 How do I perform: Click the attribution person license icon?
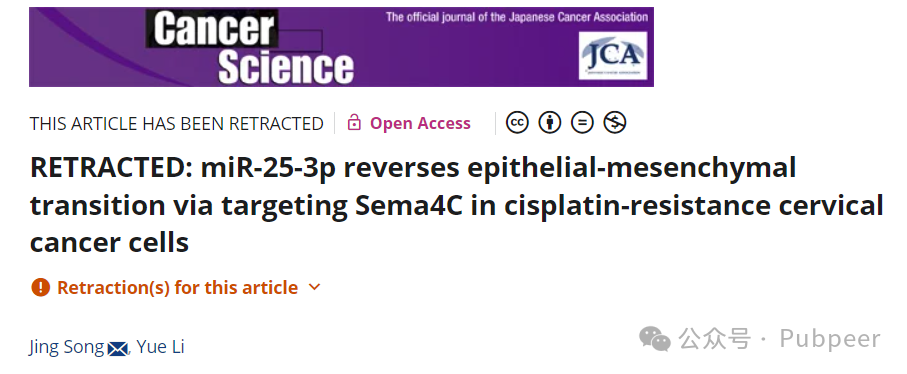(x=550, y=123)
